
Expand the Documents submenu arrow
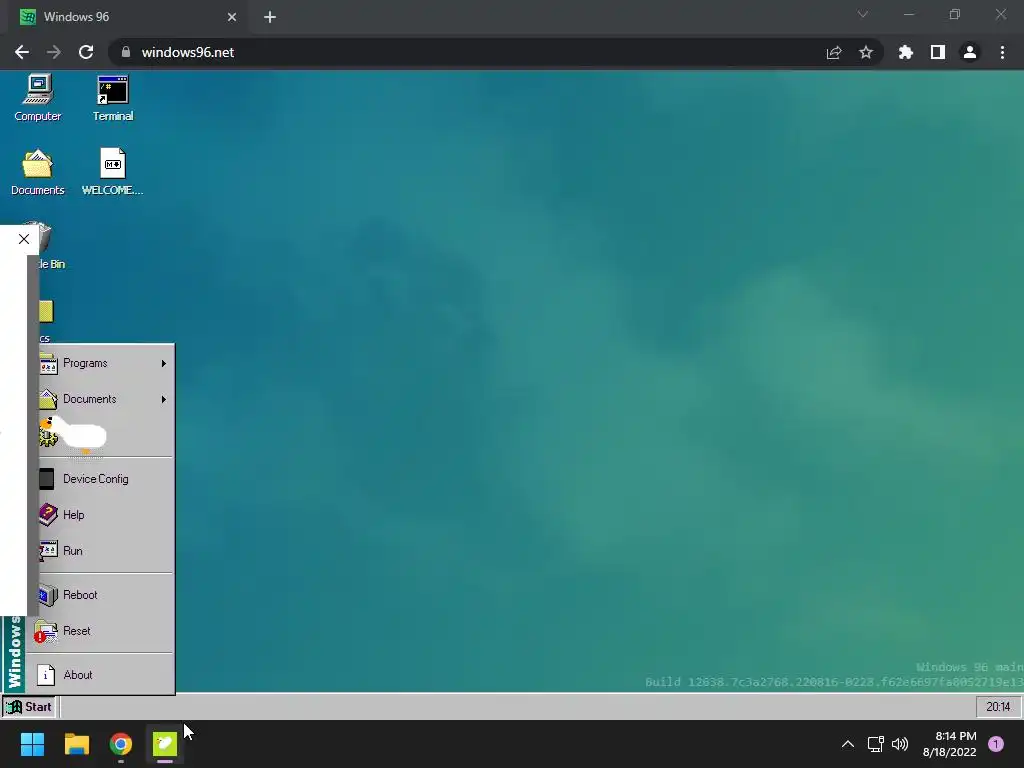pyautogui.click(x=163, y=399)
